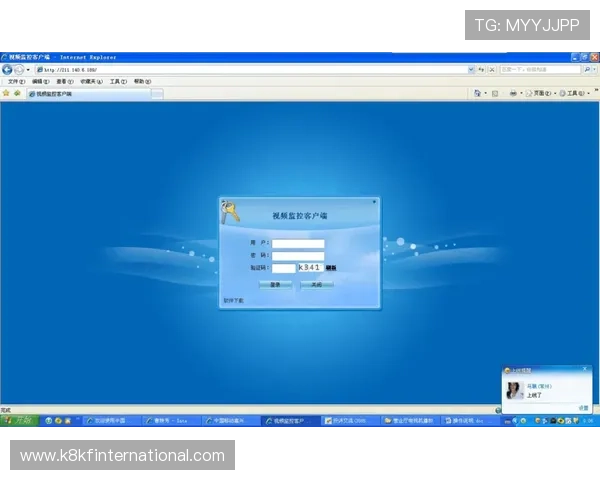Click the favorites star icon
This screenshot has height=480, width=600.
pos(6,93)
